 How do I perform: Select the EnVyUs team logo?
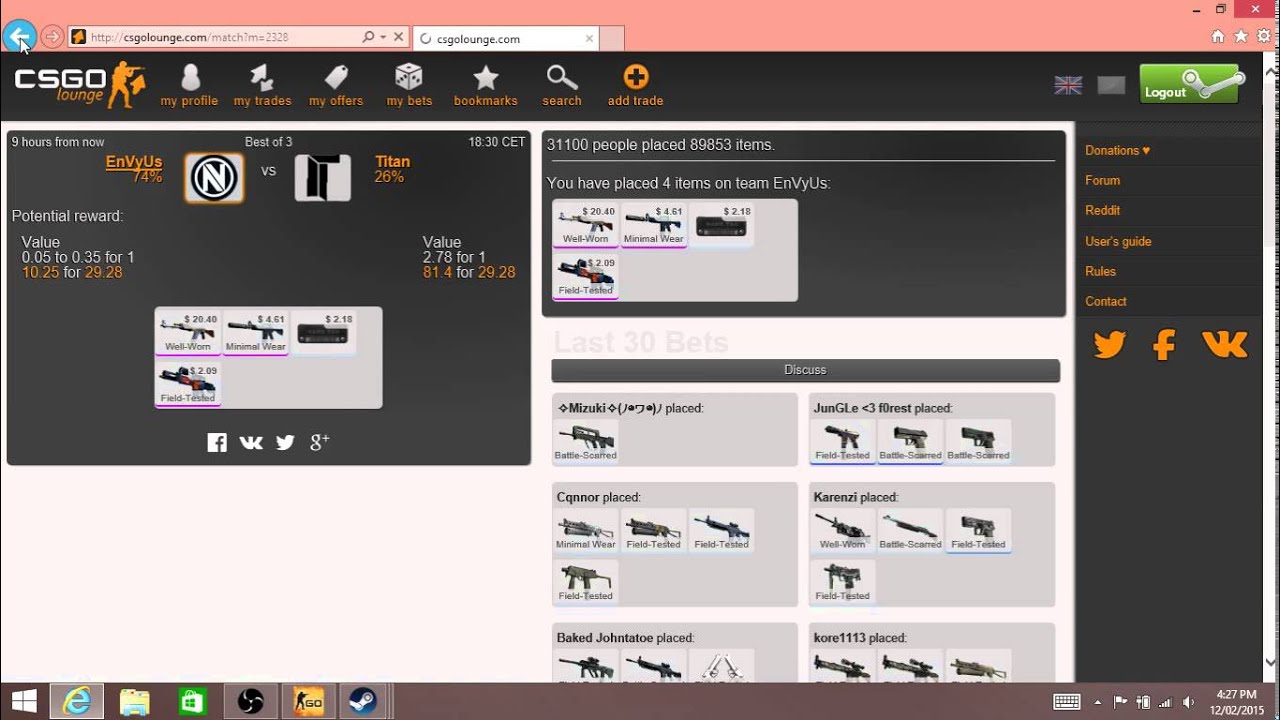(214, 178)
